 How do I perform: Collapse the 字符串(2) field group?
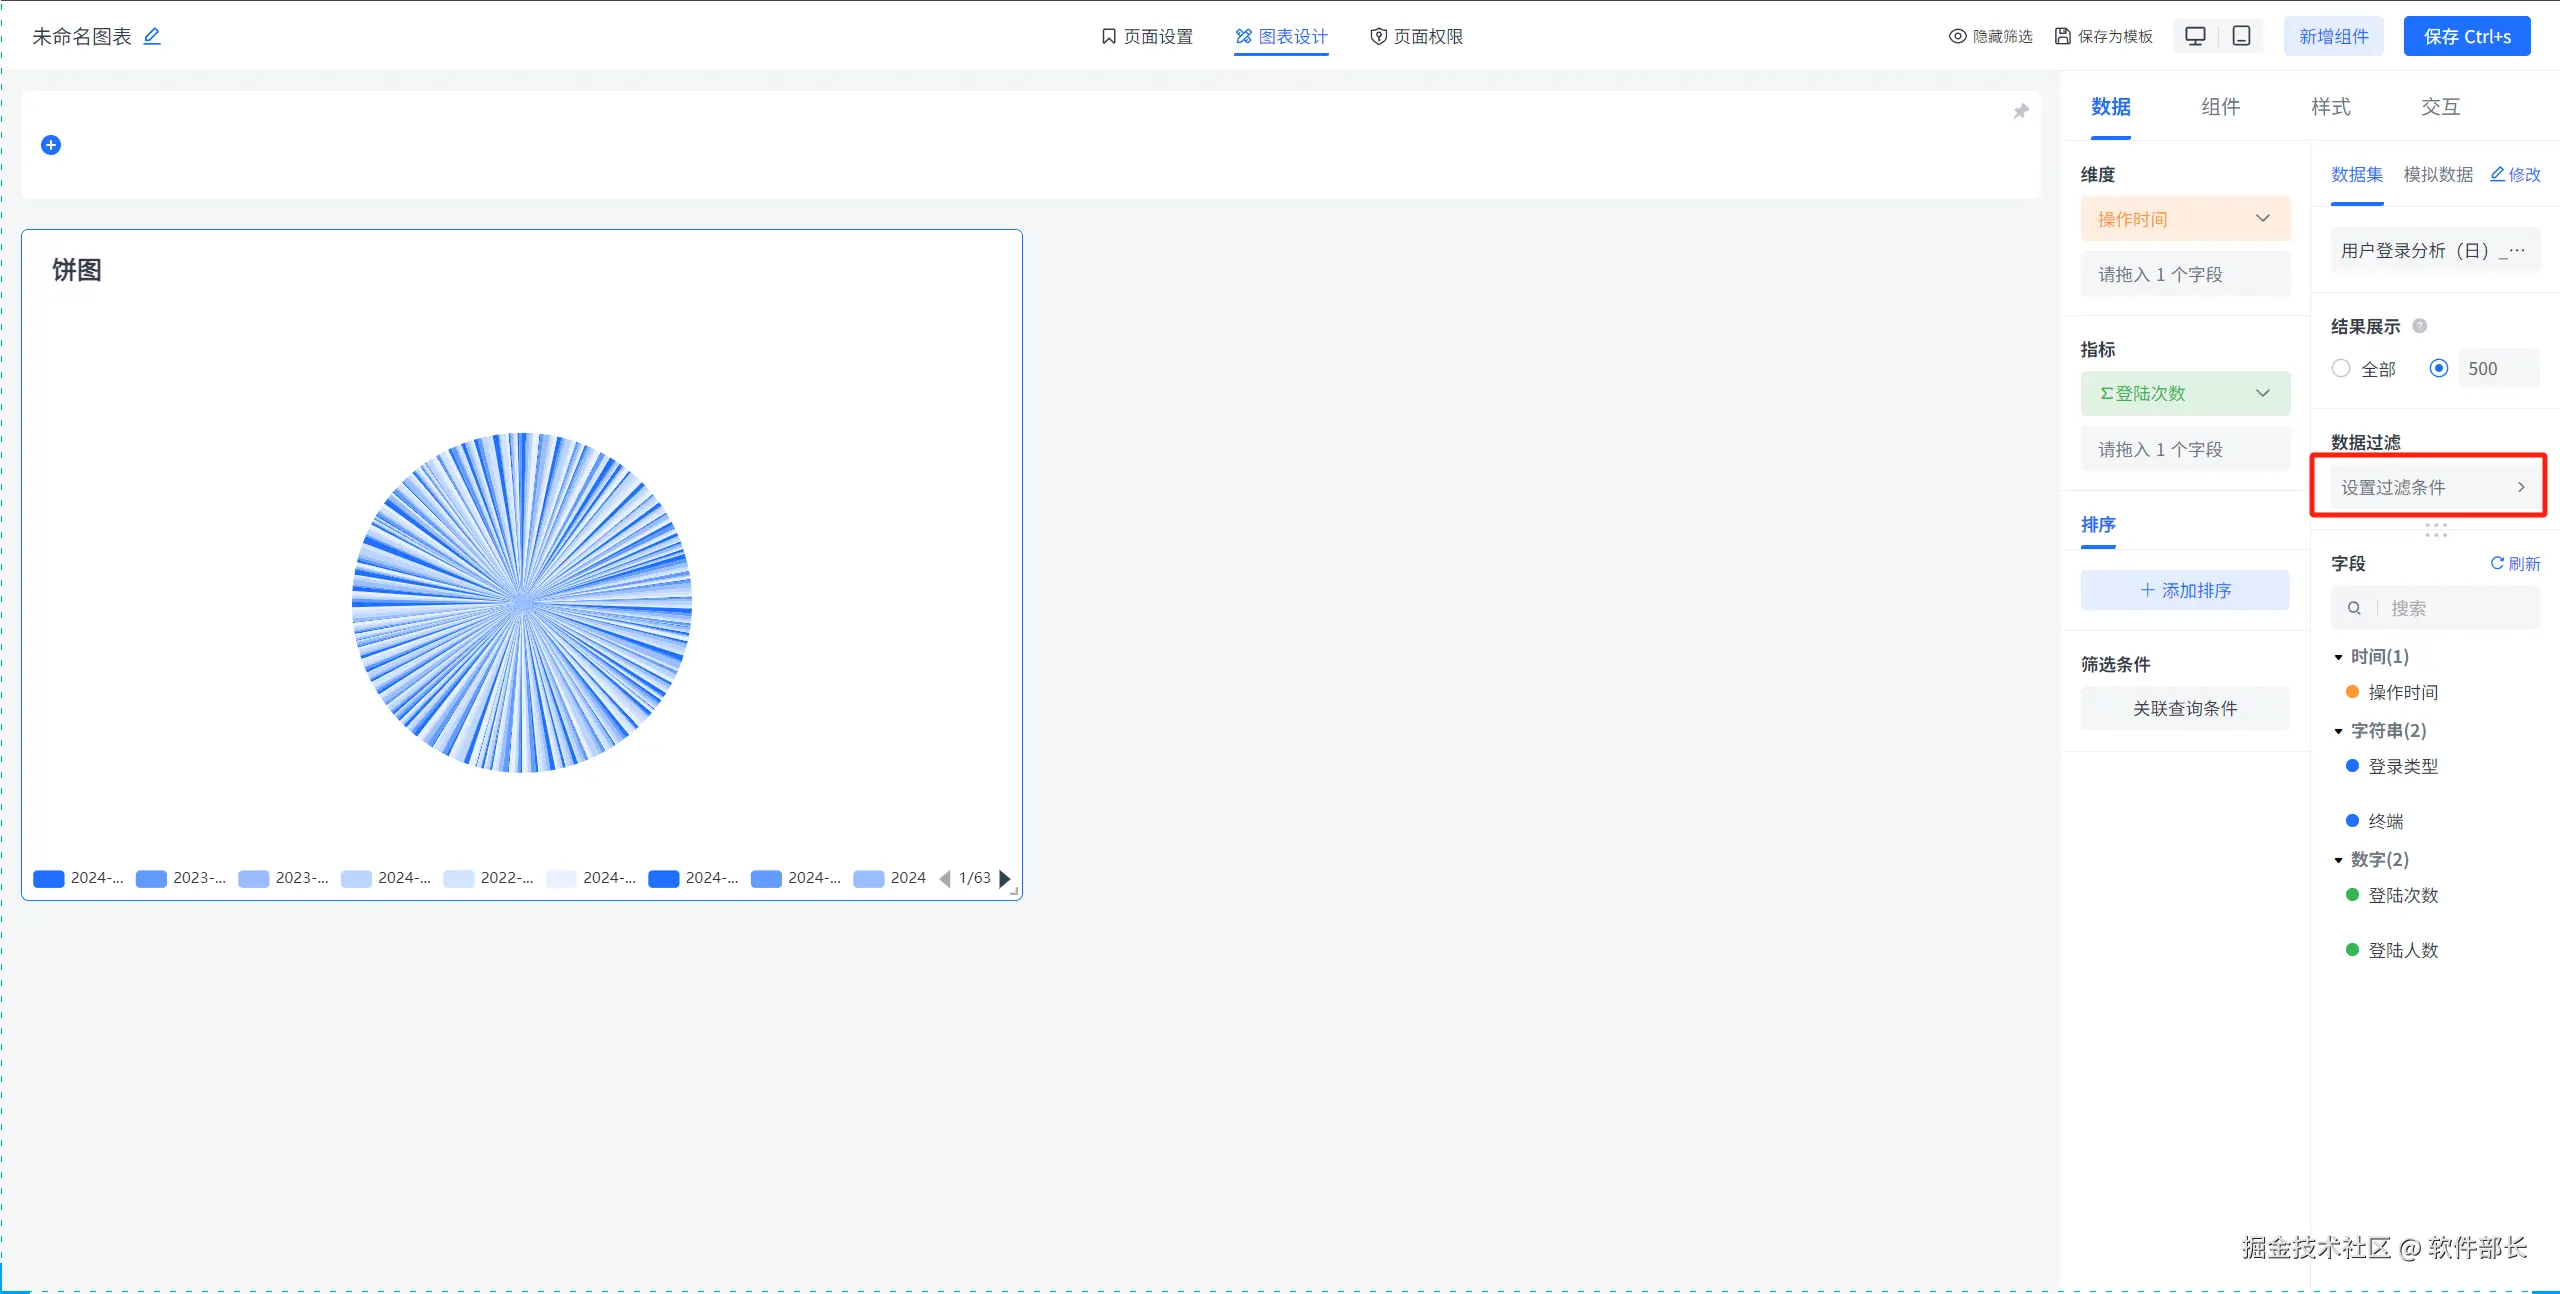click(x=2338, y=731)
